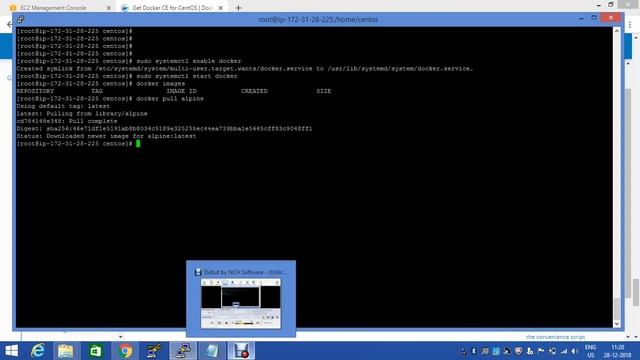Viewport: 640px width, 360px height.
Task: Click Debut by NCH Software preview thumbnail
Action: pyautogui.click(x=241, y=303)
